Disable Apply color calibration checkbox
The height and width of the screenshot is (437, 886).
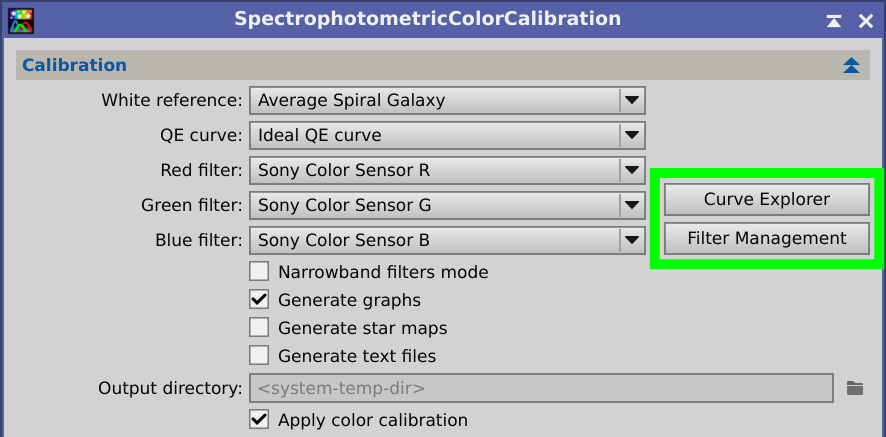pos(259,420)
